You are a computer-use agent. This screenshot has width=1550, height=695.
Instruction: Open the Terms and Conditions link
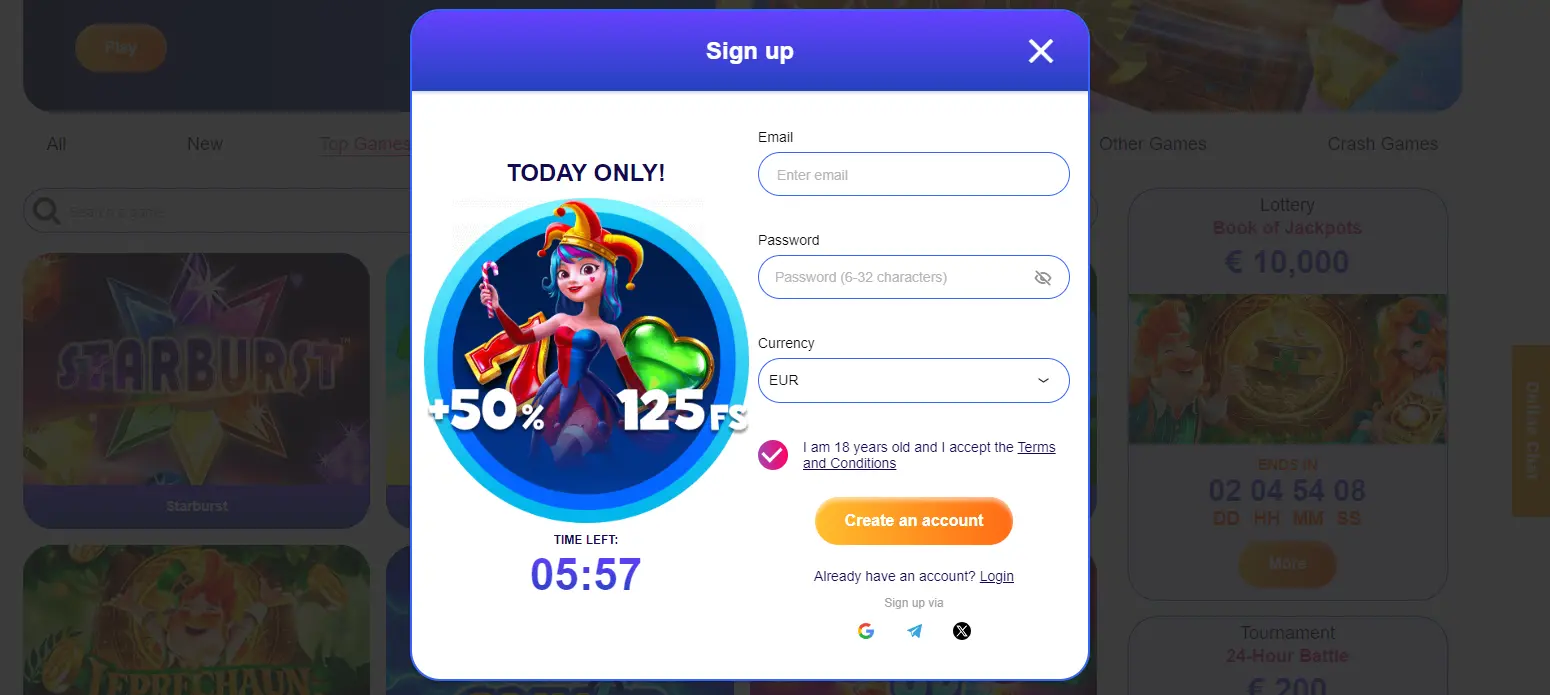point(929,455)
